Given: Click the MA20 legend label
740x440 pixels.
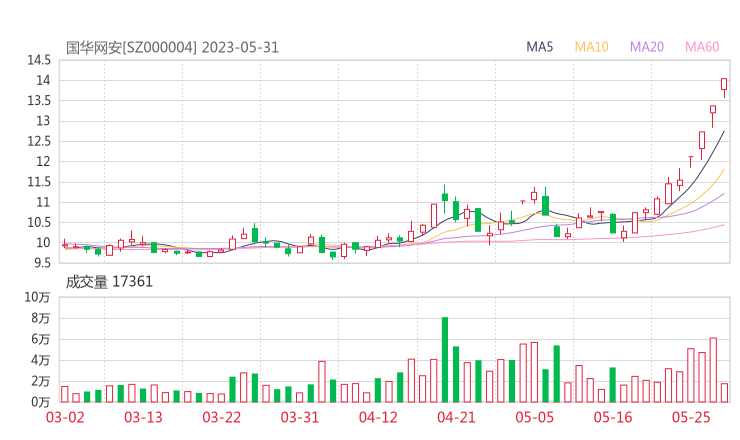Looking at the screenshot, I should 647,47.
